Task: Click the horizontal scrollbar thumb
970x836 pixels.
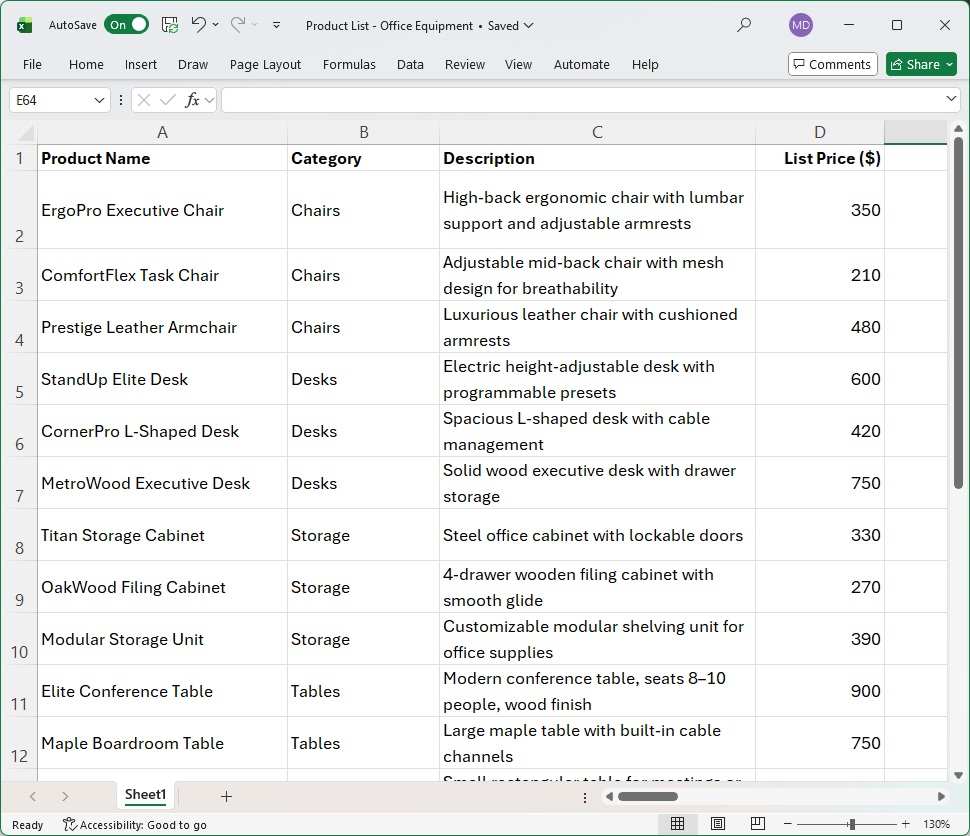Action: pyautogui.click(x=647, y=796)
